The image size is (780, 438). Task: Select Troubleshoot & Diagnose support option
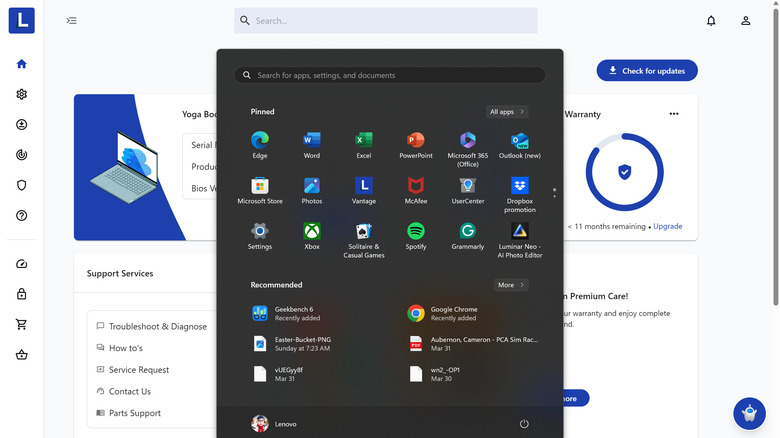click(x=157, y=326)
